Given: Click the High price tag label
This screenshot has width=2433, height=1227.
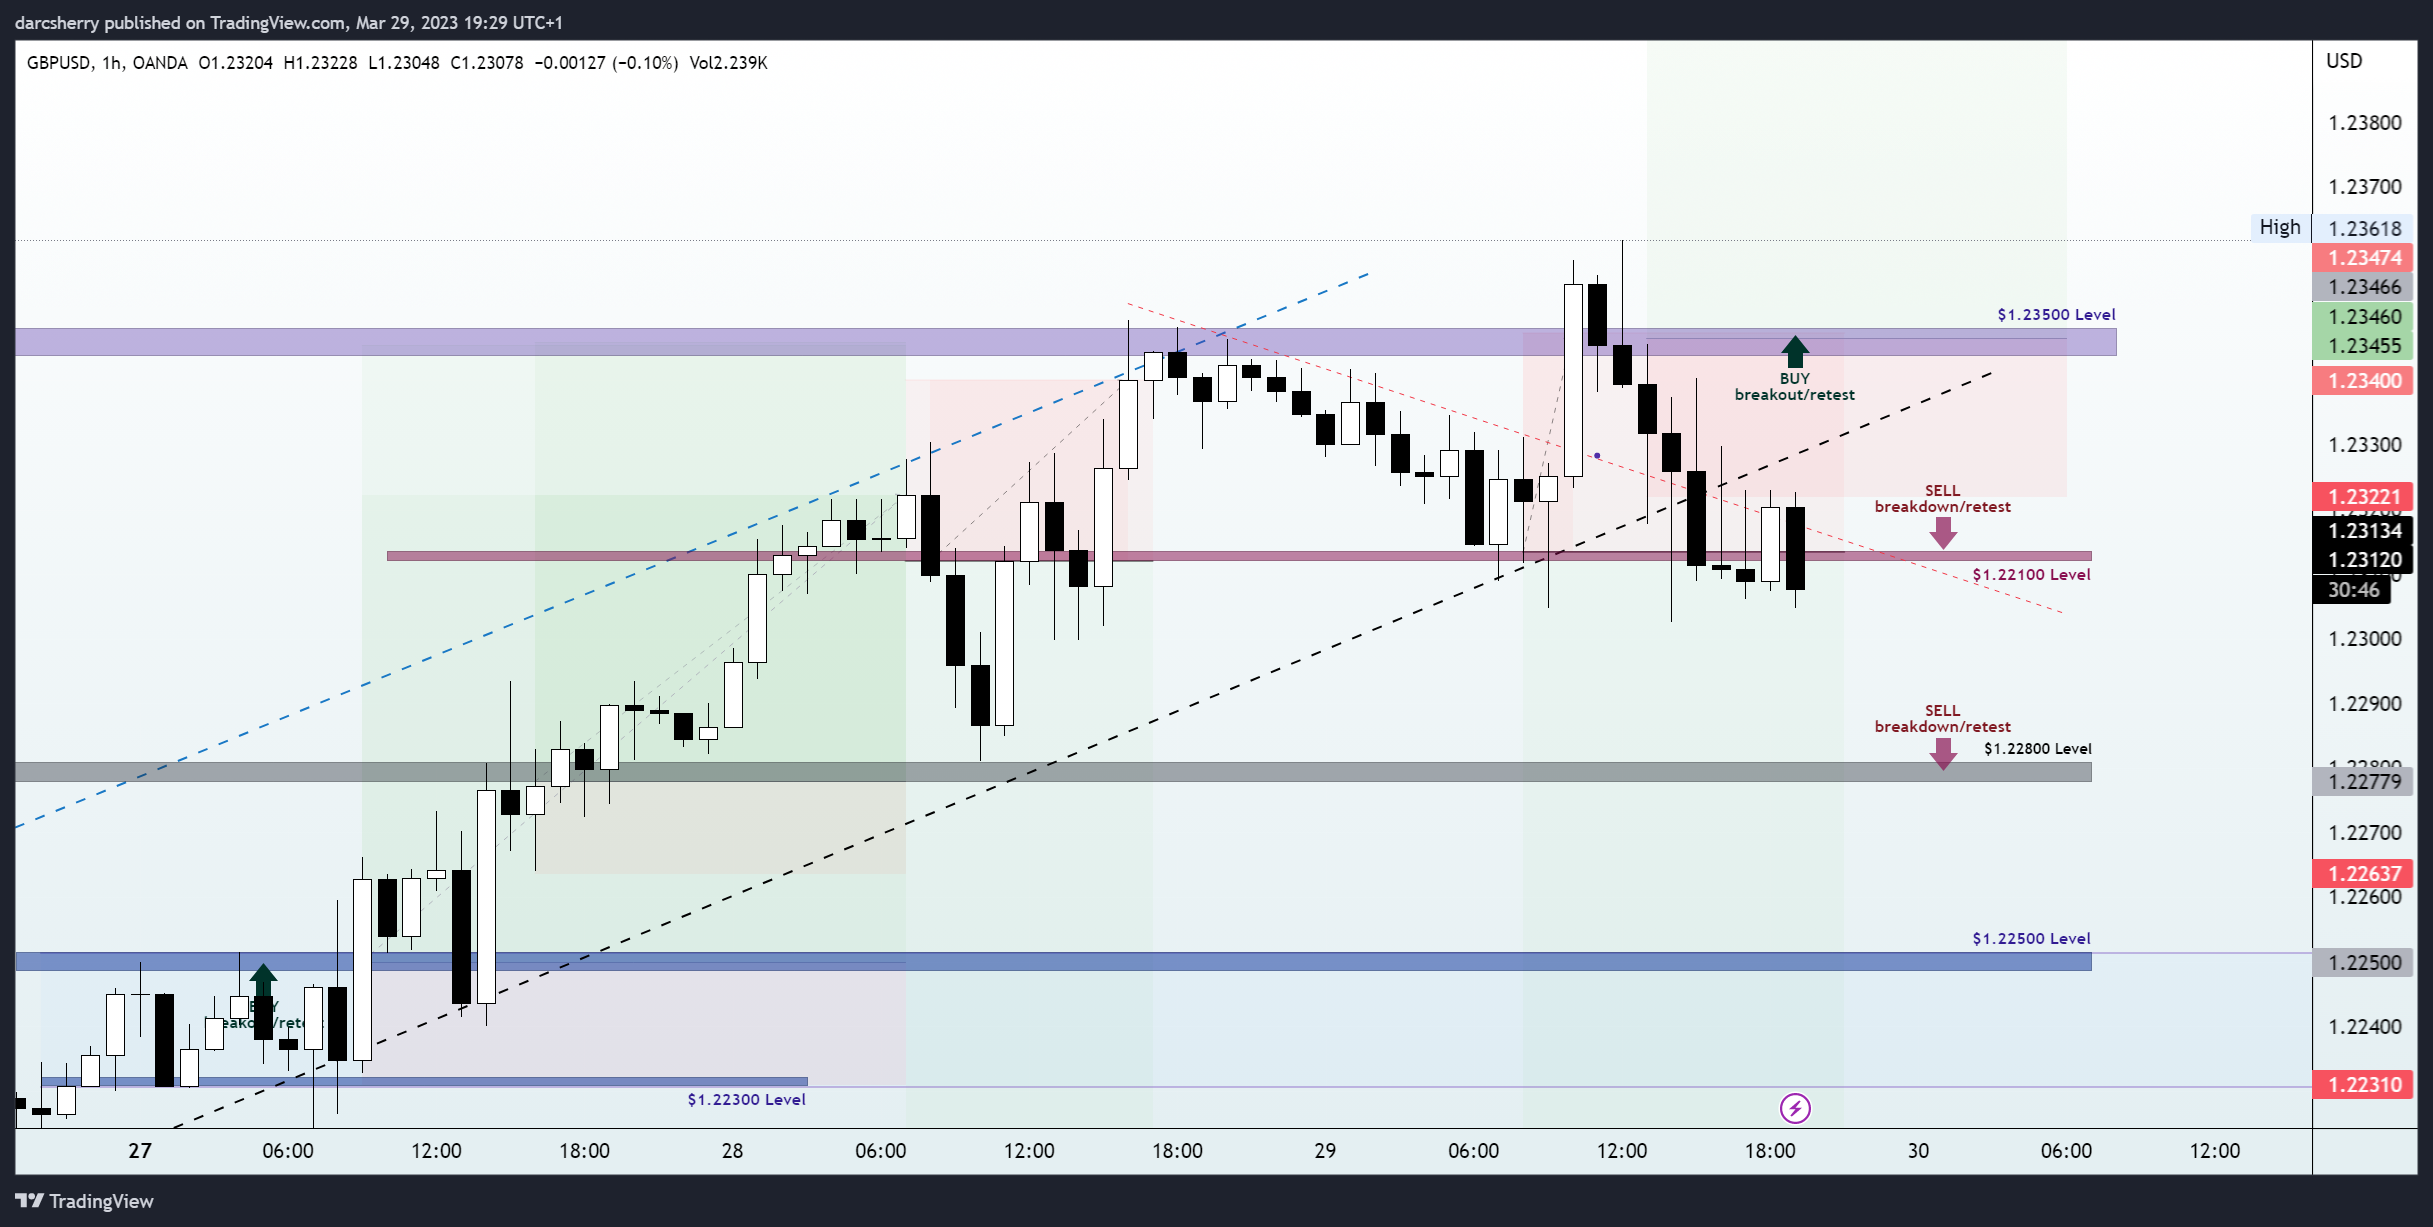Looking at the screenshot, I should pyautogui.click(x=2280, y=227).
